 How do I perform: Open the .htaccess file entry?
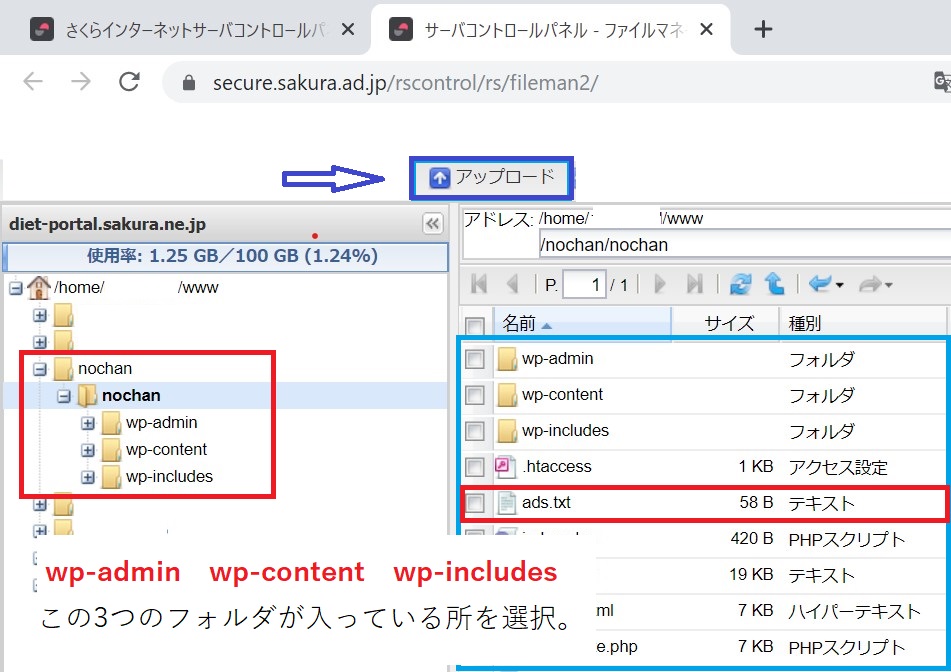tap(556, 467)
